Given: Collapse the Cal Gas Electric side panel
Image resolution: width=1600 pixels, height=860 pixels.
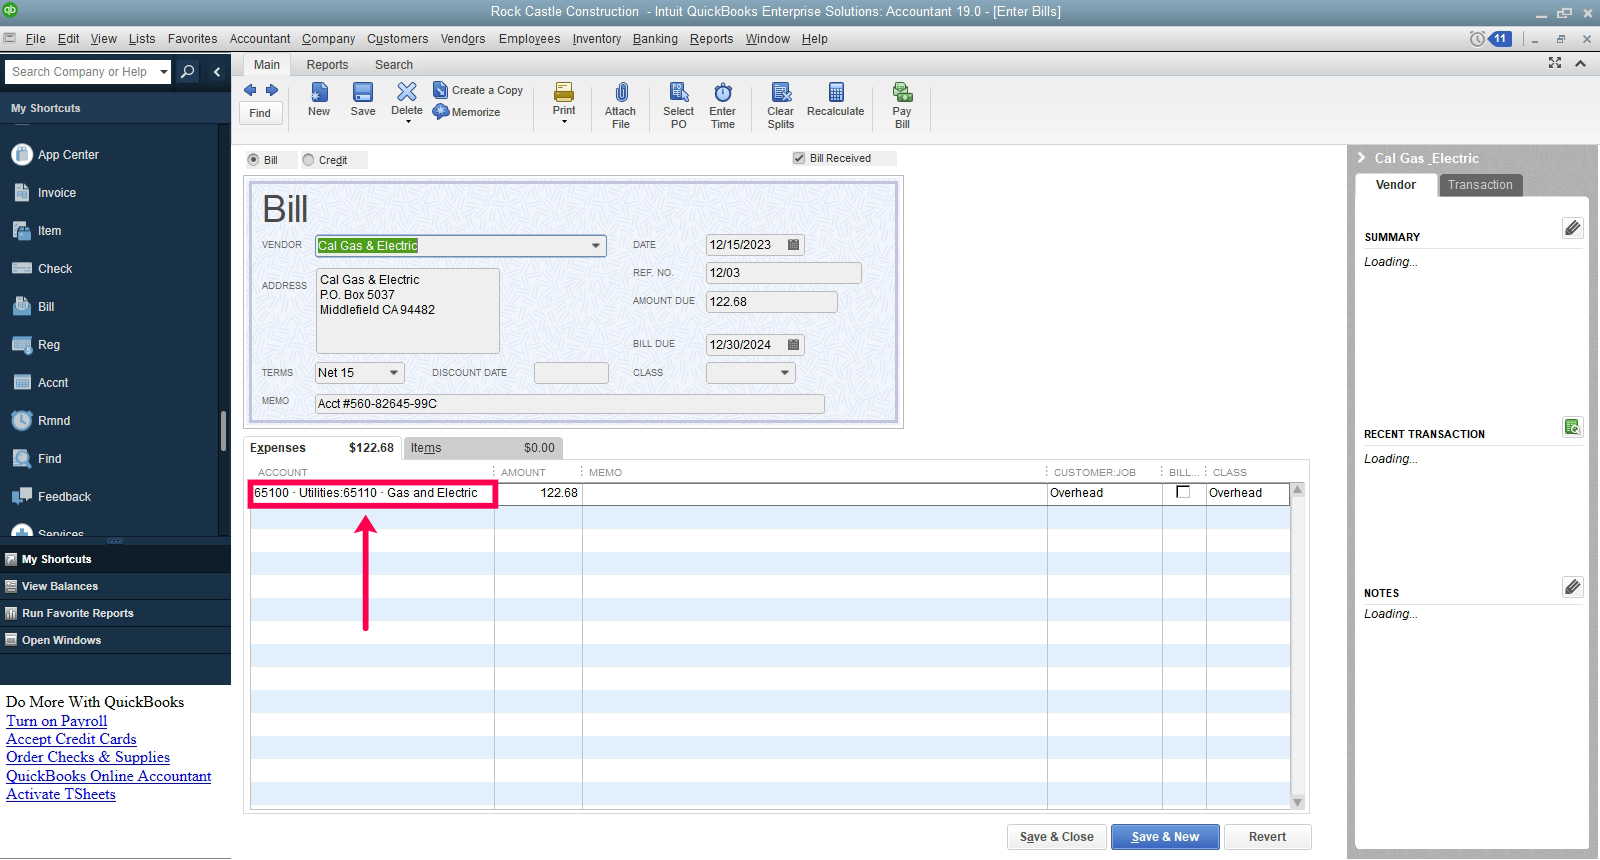Looking at the screenshot, I should coord(1361,158).
